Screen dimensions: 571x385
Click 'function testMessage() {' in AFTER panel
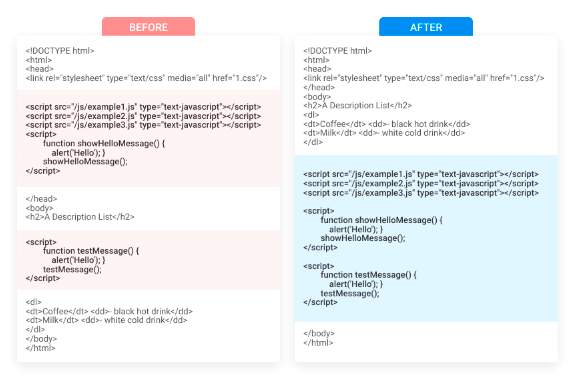point(369,275)
